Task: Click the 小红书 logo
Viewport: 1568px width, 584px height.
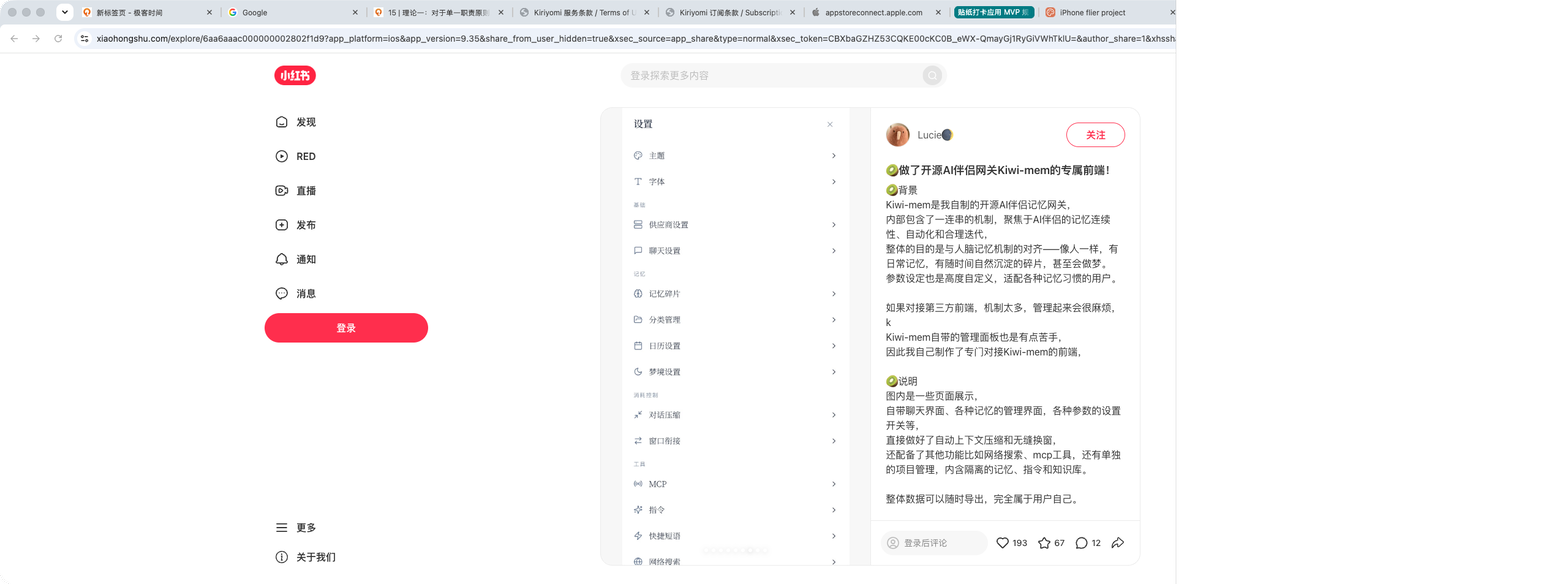Action: point(295,75)
